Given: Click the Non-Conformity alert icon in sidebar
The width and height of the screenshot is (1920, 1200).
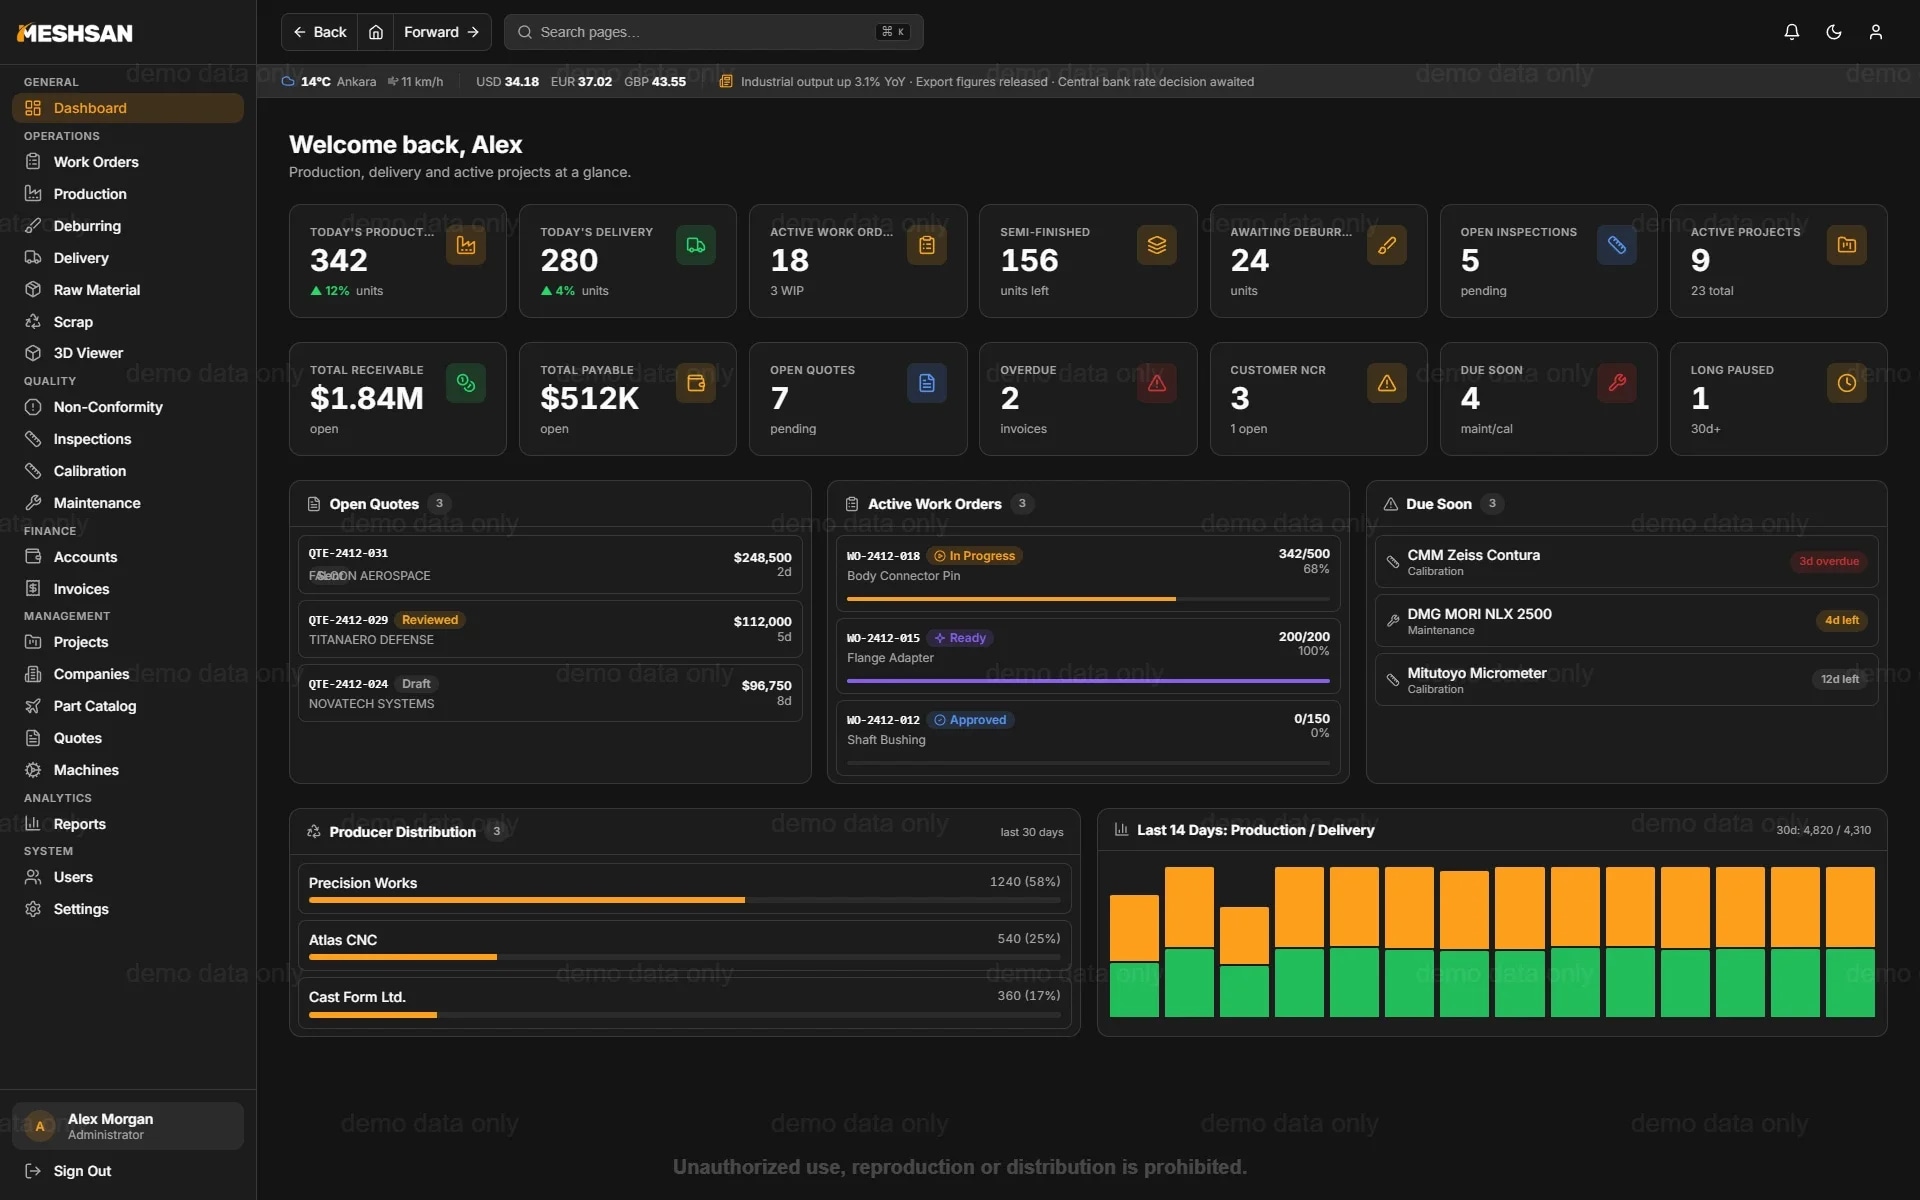Looking at the screenshot, I should click(x=33, y=407).
